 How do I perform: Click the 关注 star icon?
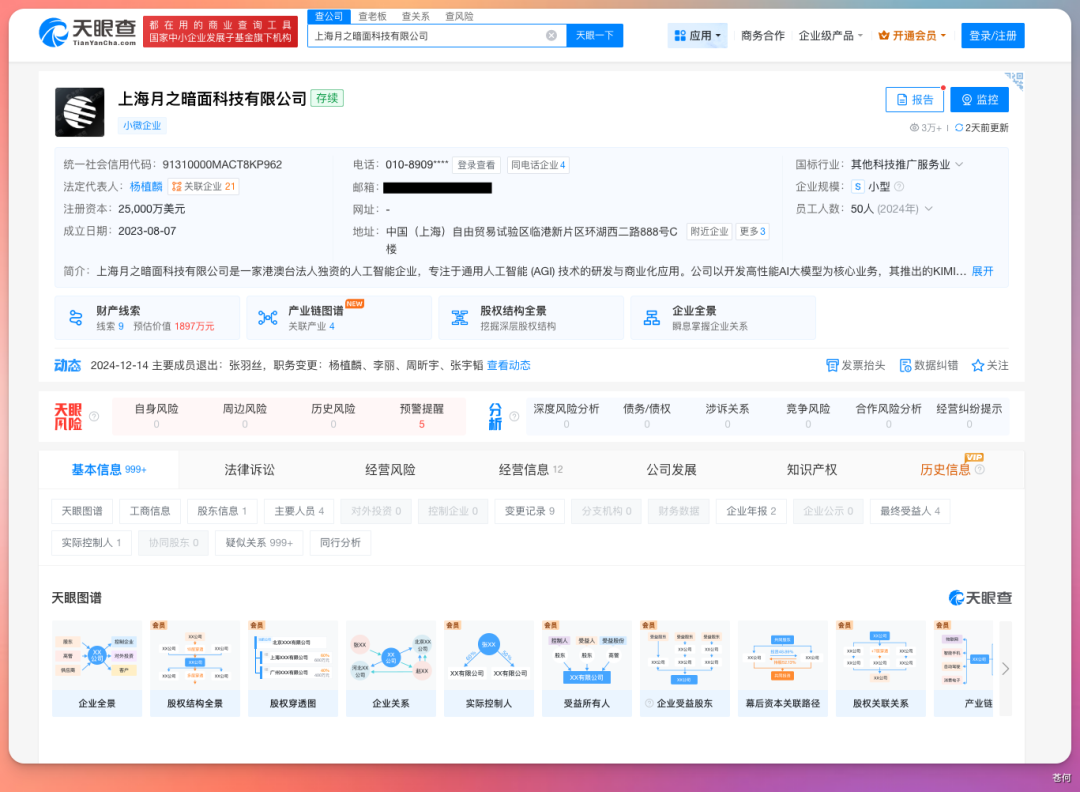tap(977, 366)
